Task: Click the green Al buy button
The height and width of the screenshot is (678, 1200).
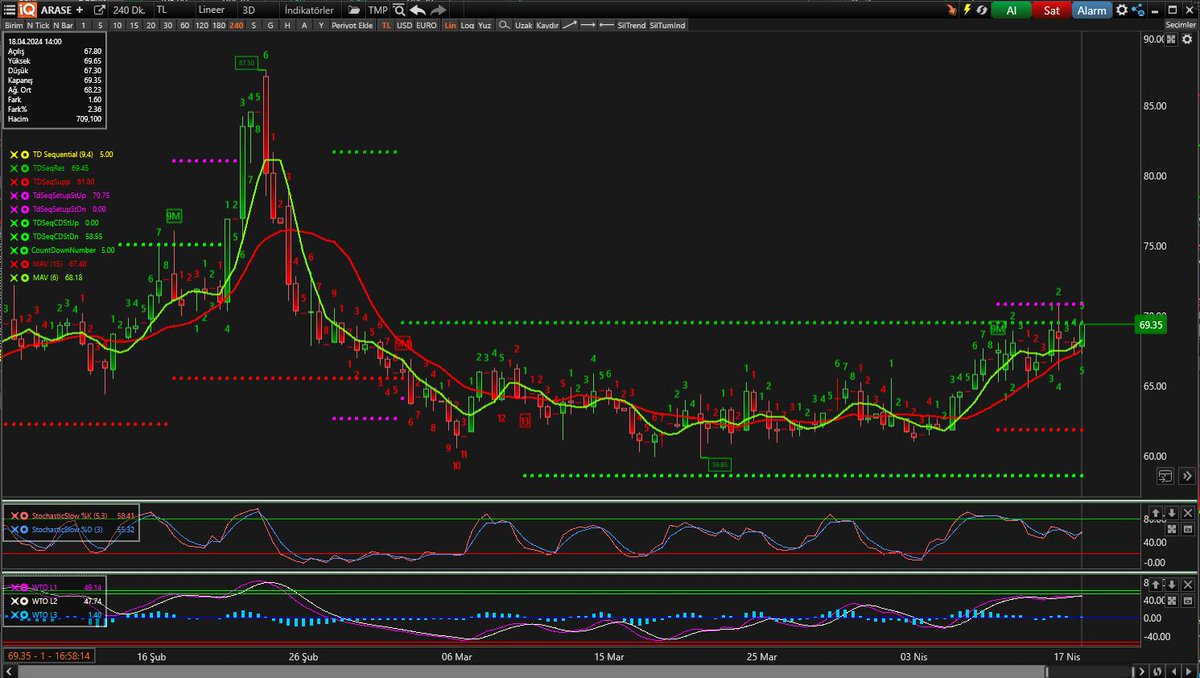Action: click(1011, 10)
